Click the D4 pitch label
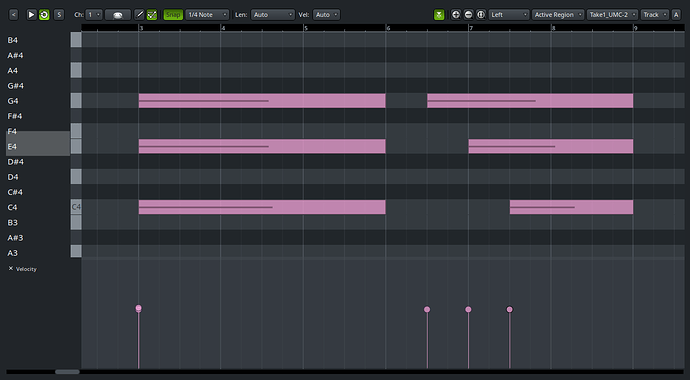The image size is (690, 380). 13,177
